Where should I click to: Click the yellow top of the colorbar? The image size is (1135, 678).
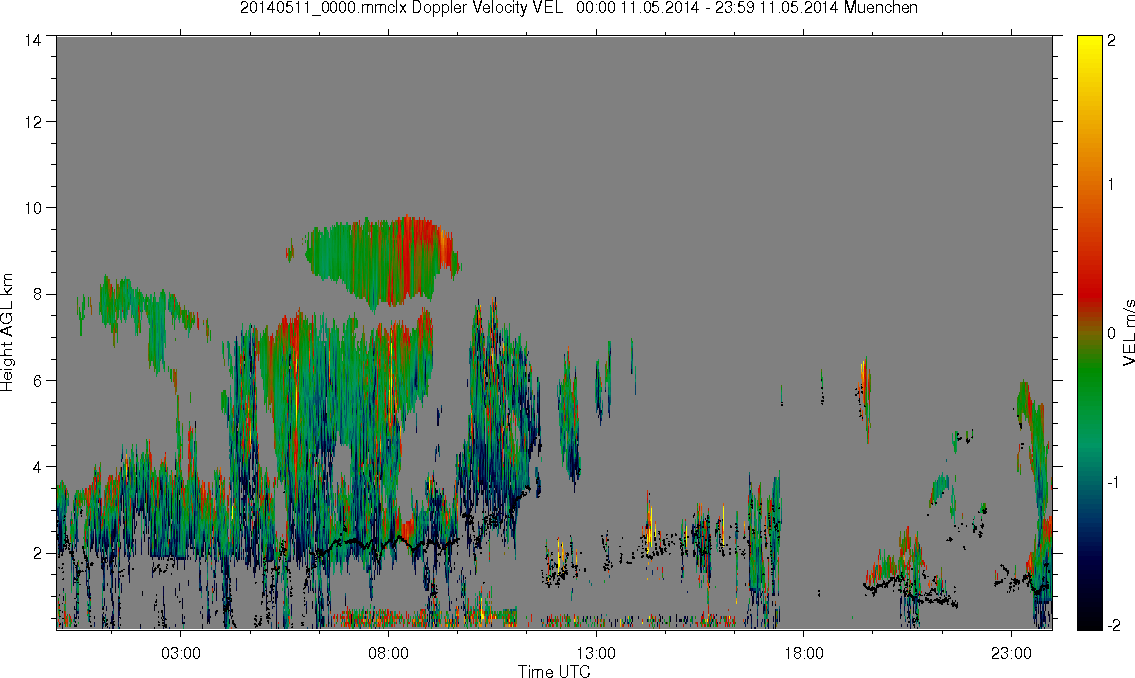pyautogui.click(x=1089, y=43)
